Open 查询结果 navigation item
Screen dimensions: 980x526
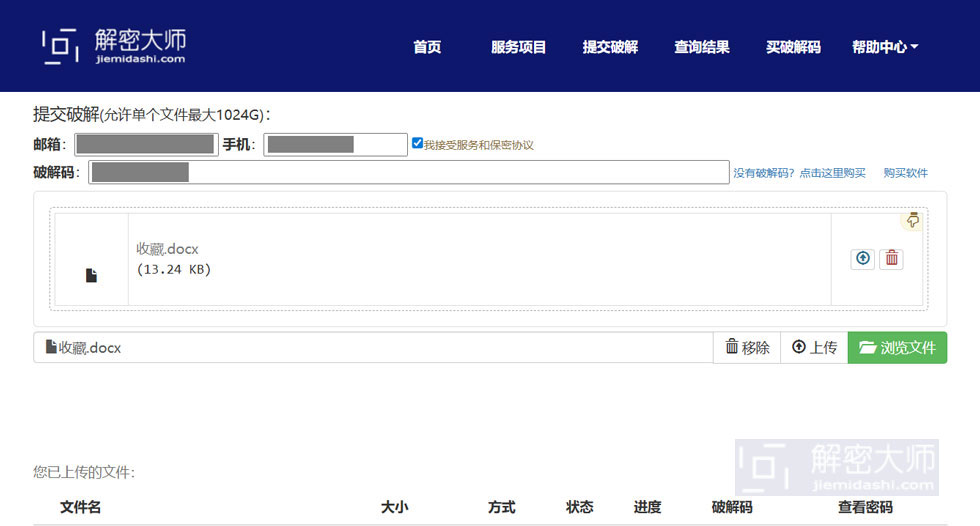pos(702,47)
